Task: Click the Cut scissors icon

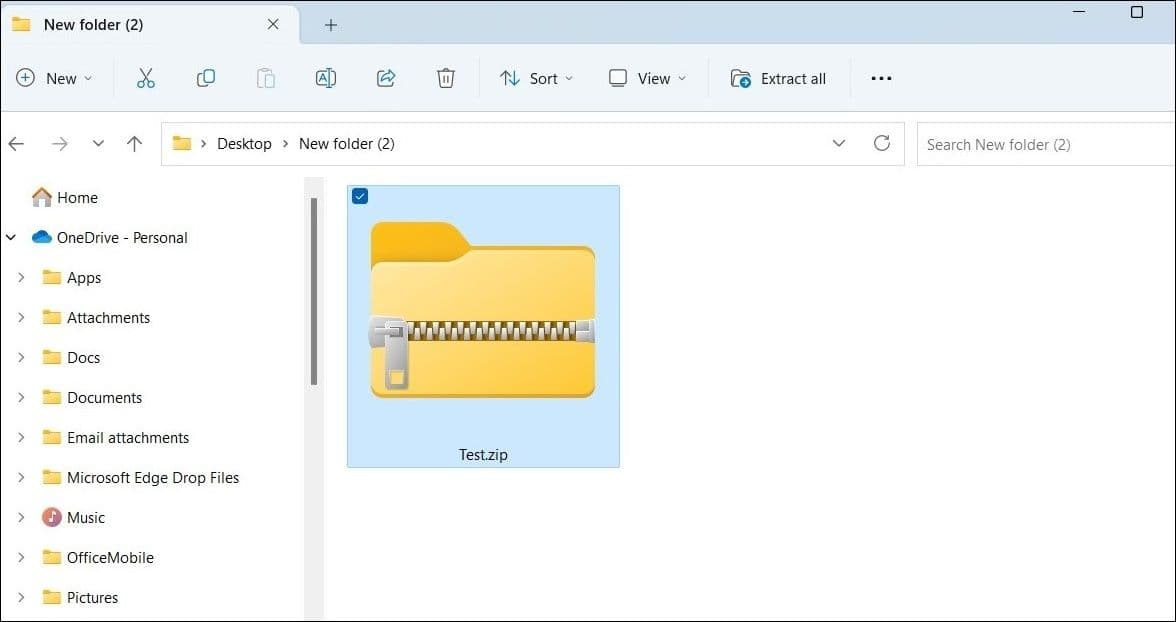Action: point(146,78)
